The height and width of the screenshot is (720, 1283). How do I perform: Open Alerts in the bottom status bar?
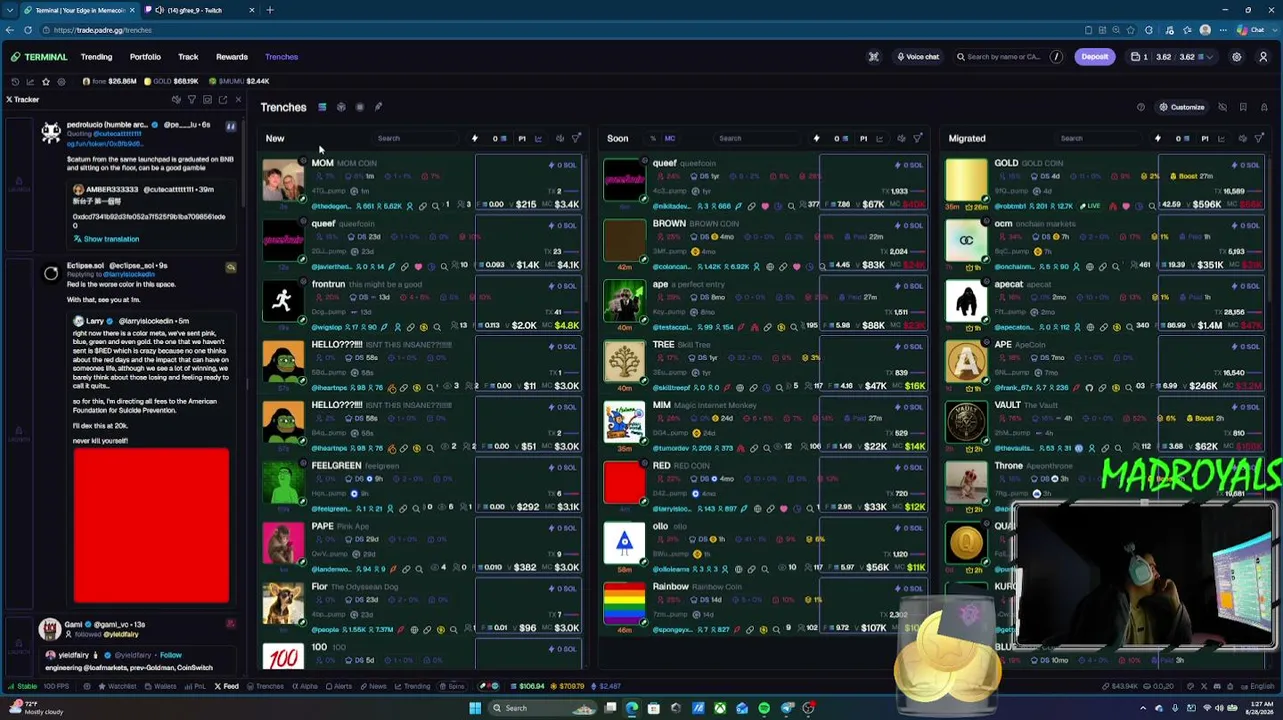click(338, 687)
